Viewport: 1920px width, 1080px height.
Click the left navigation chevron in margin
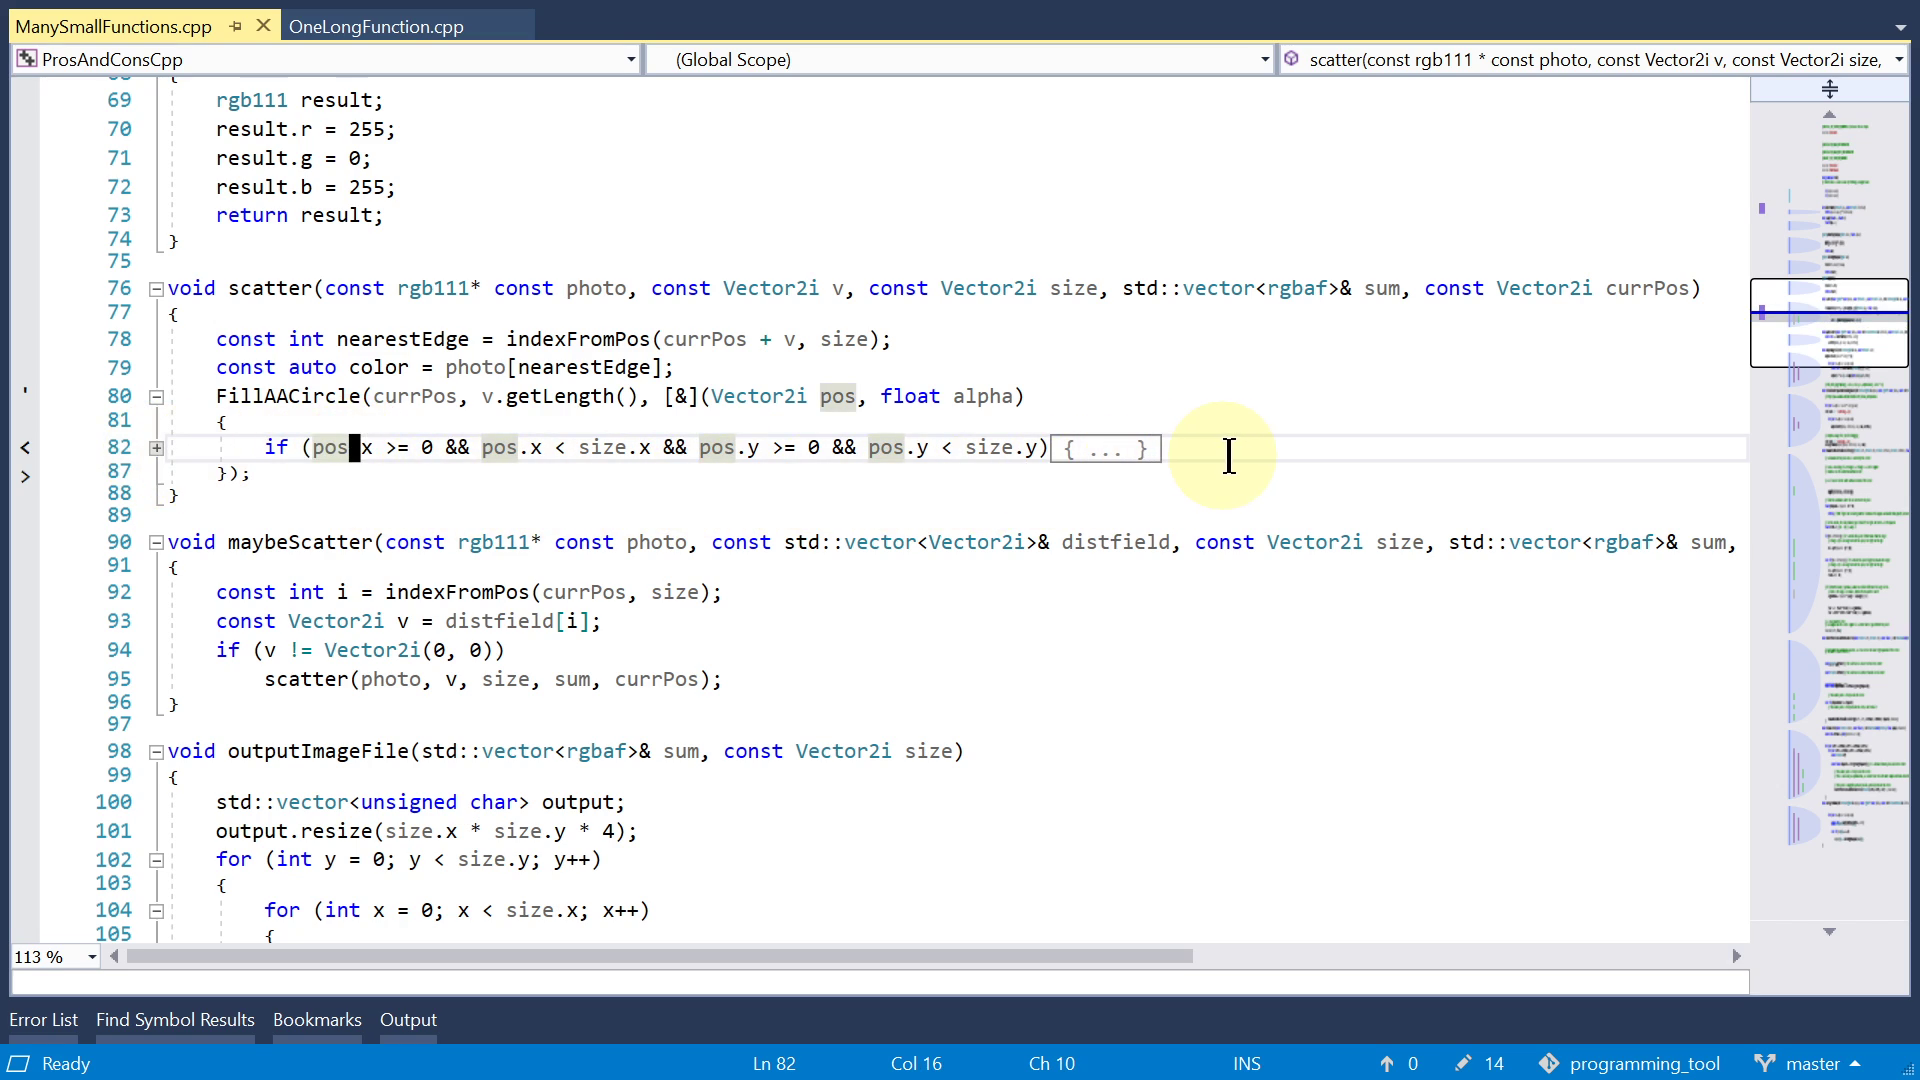pos(25,448)
